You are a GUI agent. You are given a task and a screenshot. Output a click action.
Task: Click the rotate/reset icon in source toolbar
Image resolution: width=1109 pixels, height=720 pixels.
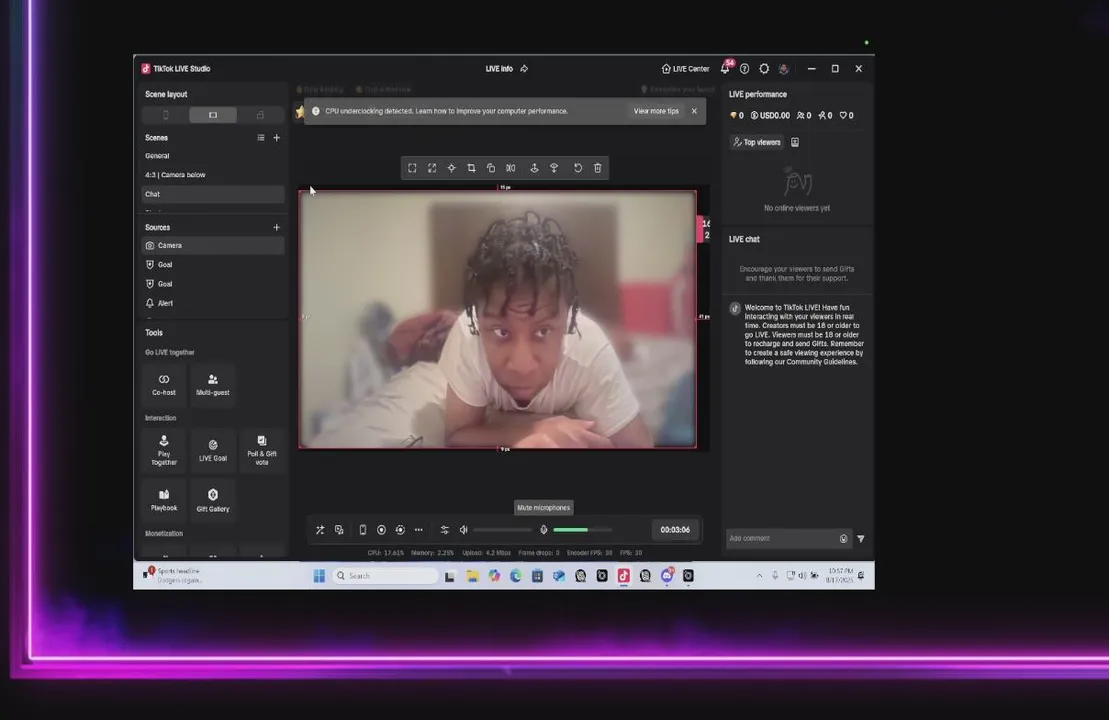click(578, 168)
